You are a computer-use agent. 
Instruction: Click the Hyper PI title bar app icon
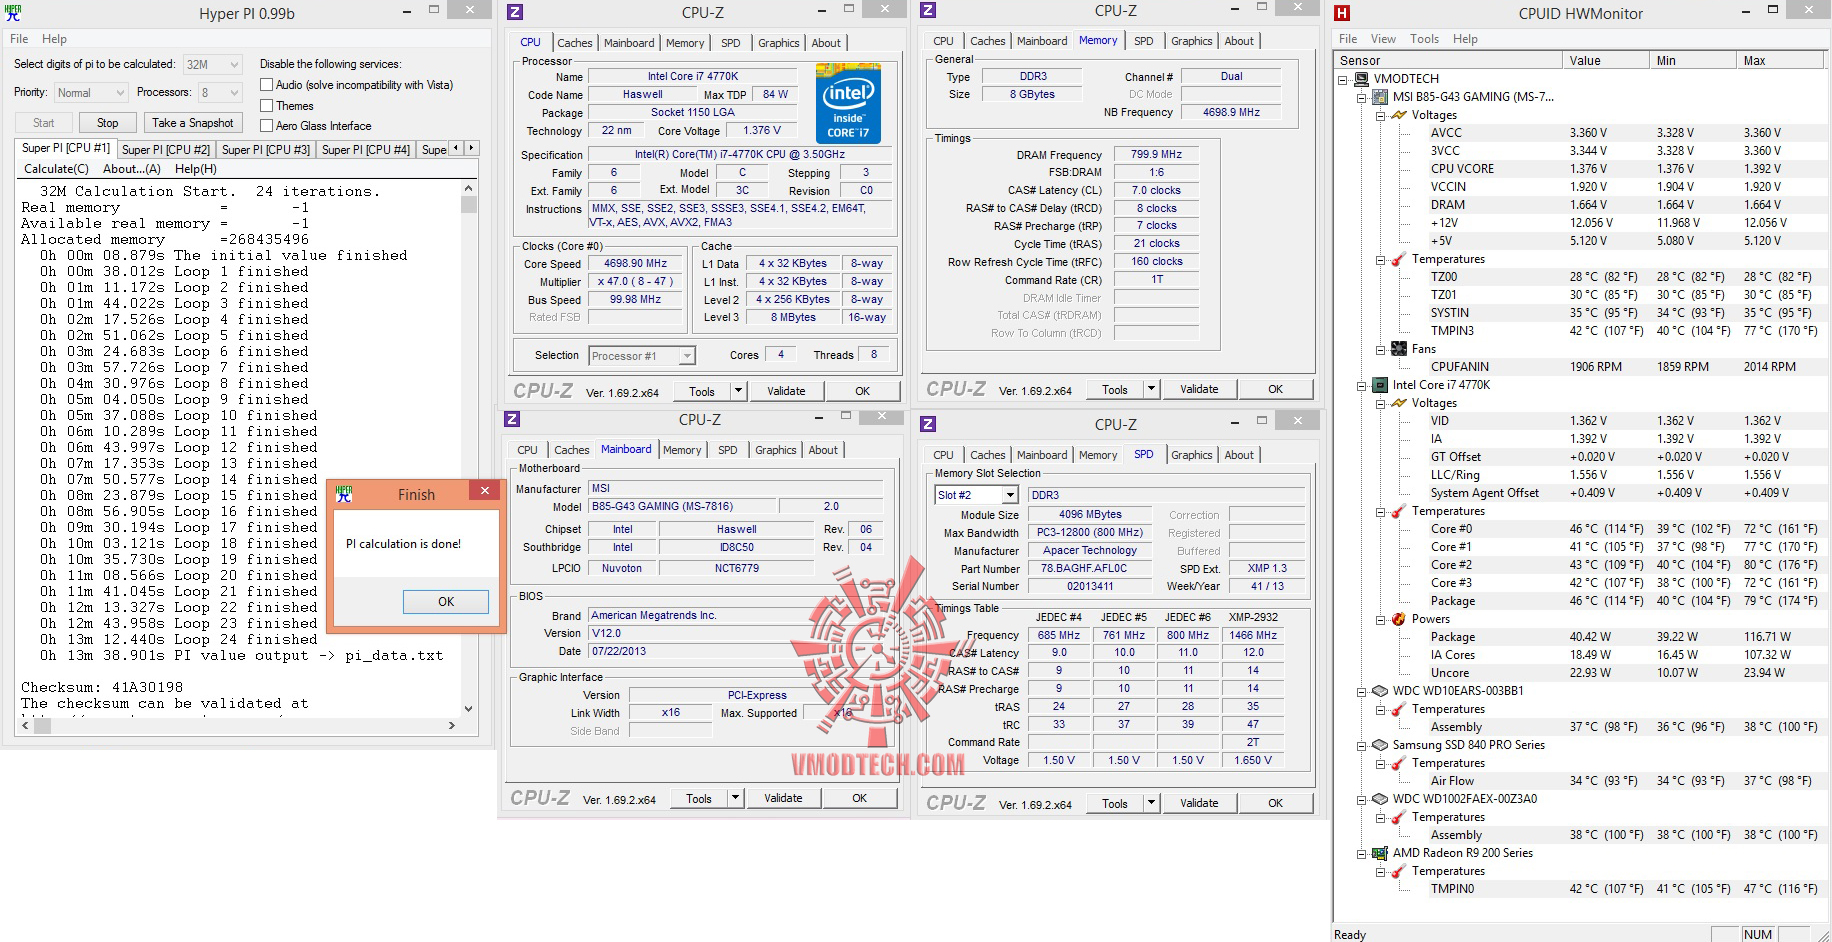coord(12,13)
